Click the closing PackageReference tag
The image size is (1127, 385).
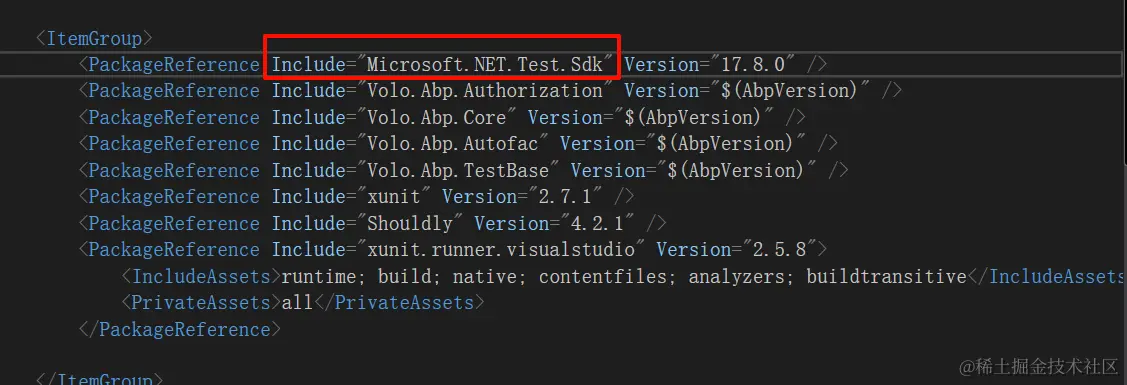(x=180, y=330)
